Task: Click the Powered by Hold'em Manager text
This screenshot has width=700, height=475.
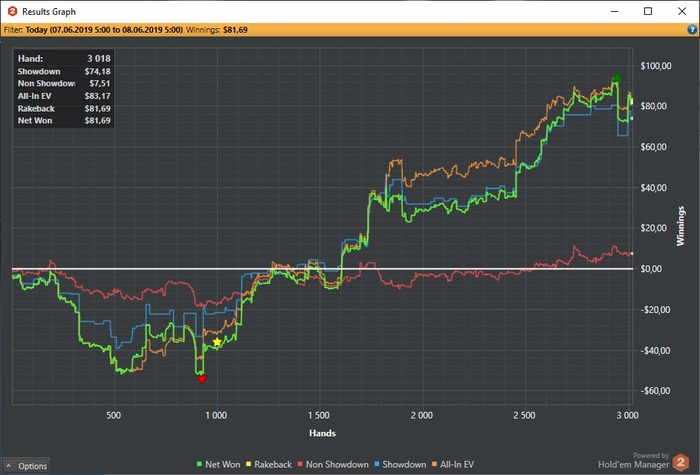Action: tap(633, 461)
